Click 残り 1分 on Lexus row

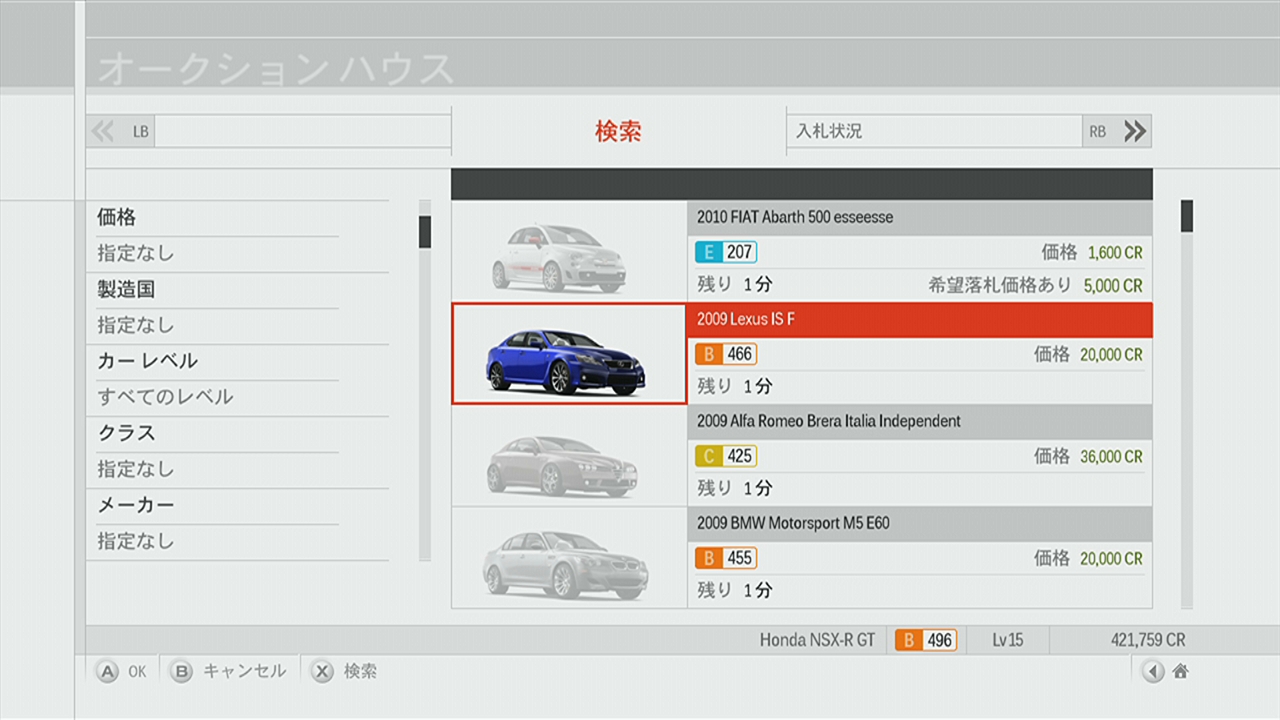point(735,386)
